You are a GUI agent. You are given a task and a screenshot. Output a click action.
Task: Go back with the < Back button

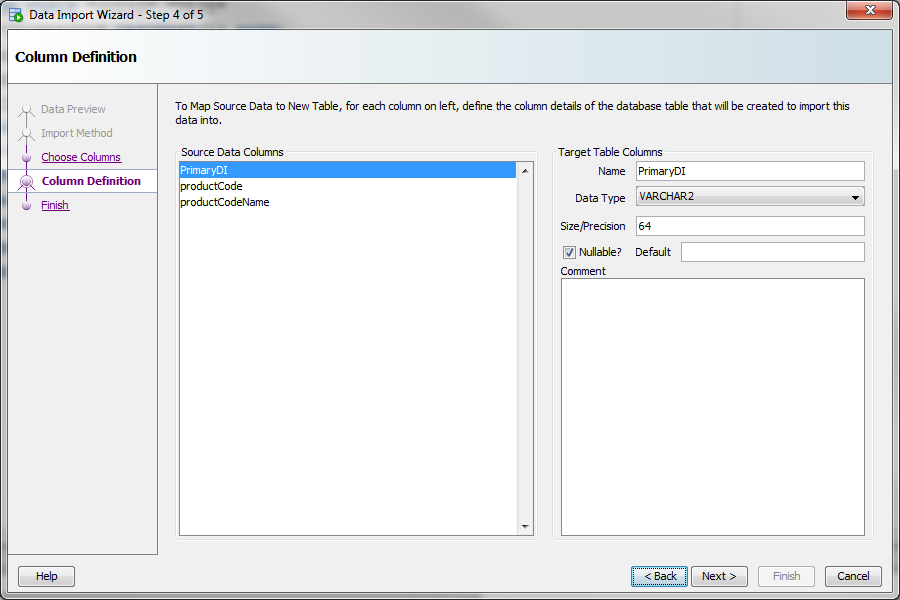pyautogui.click(x=660, y=576)
